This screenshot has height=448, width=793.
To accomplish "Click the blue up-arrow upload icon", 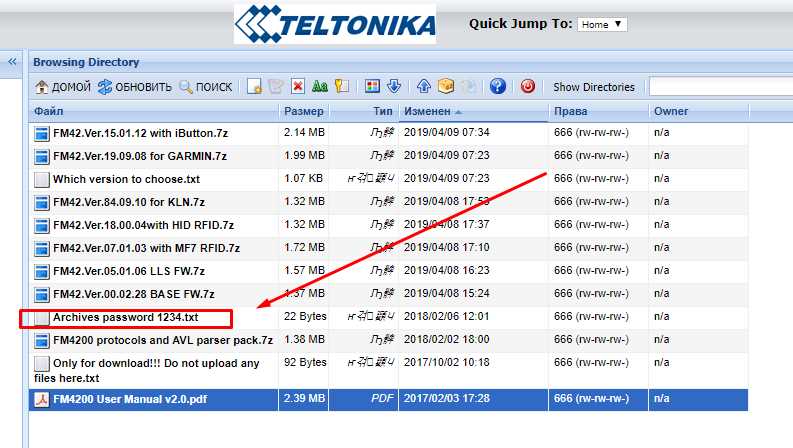I will 423,87.
